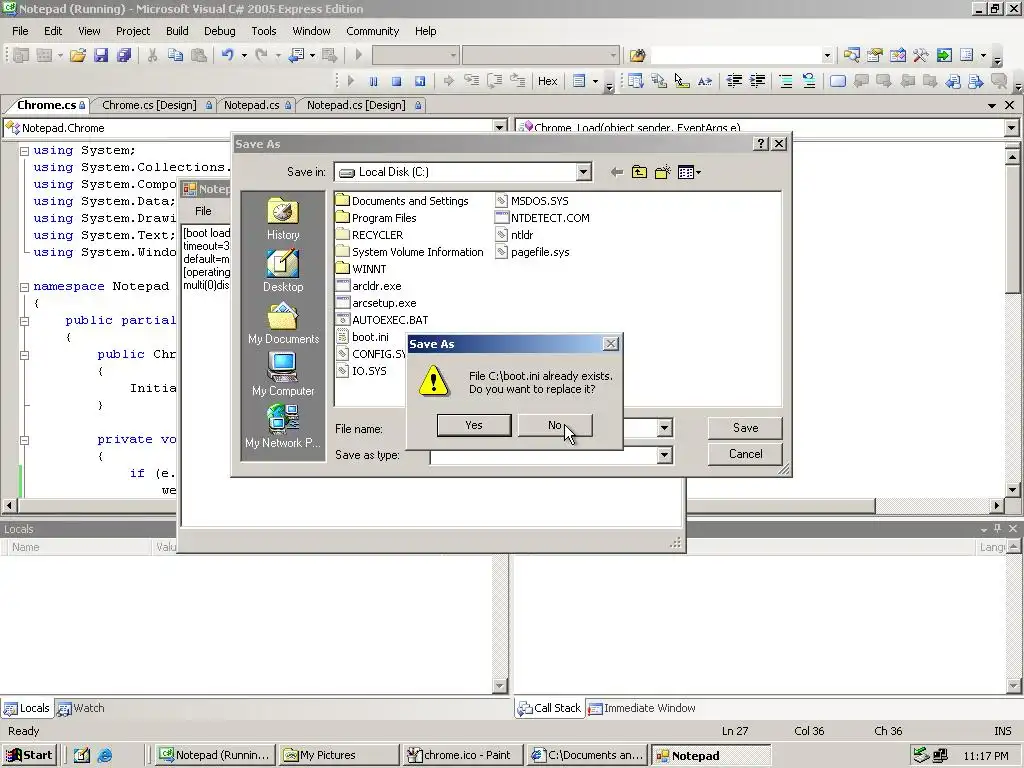Click My Documents places shortcut

(283, 323)
